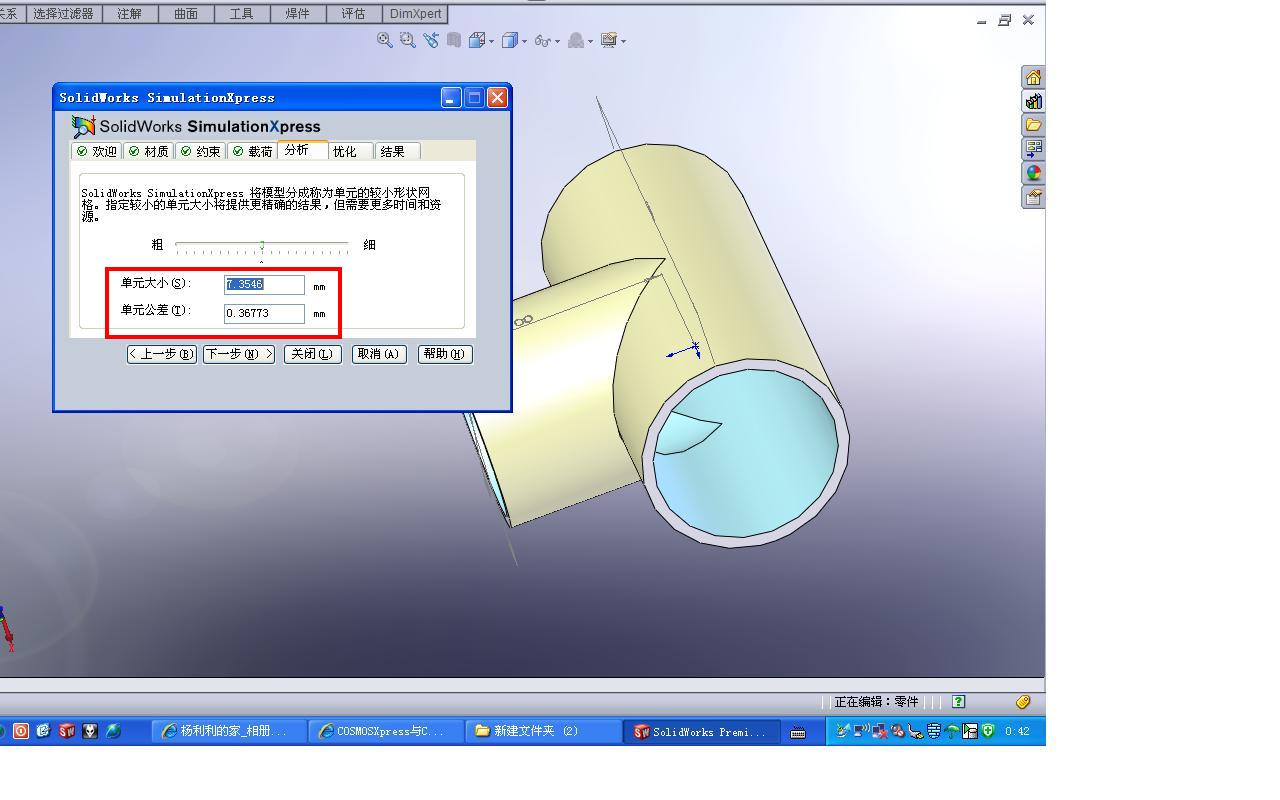The height and width of the screenshot is (800, 1280).
Task: Click the yellow tag icon in status bar
Action: point(1023,702)
